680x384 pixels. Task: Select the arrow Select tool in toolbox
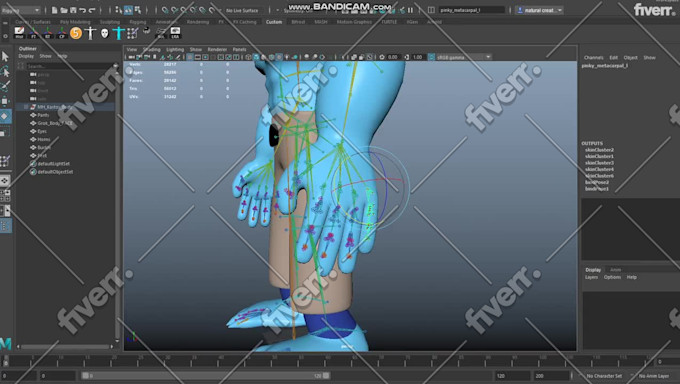pyautogui.click(x=5, y=56)
